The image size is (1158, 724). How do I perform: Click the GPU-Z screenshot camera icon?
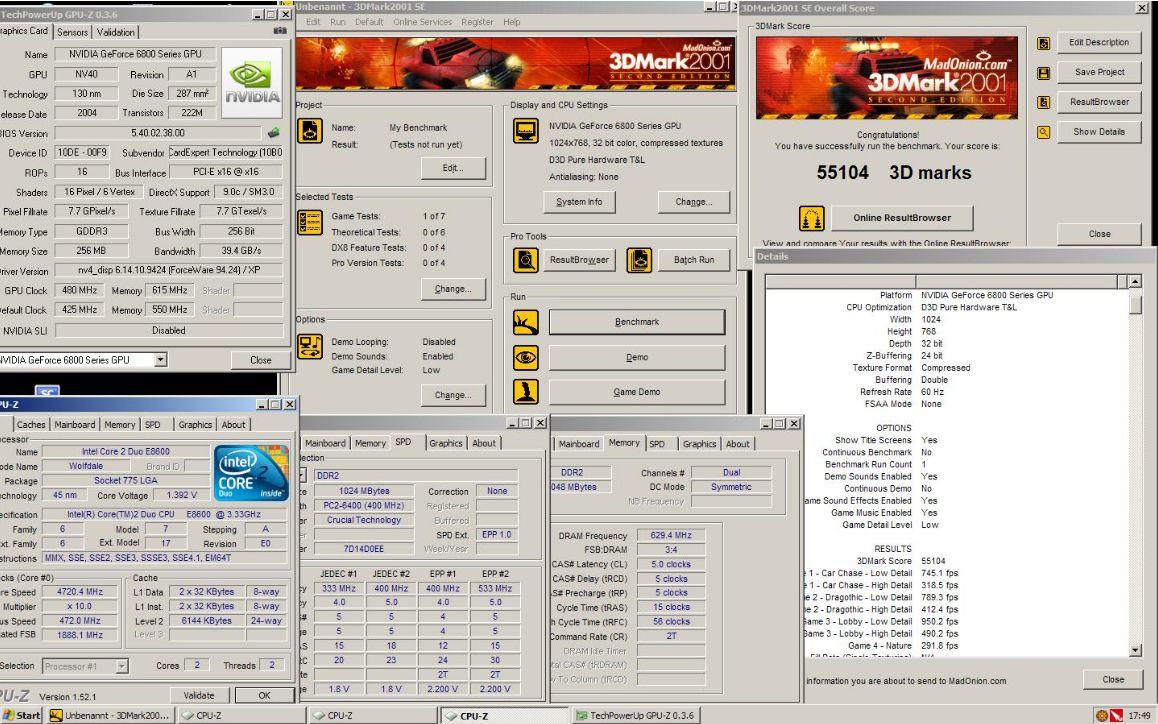click(280, 31)
